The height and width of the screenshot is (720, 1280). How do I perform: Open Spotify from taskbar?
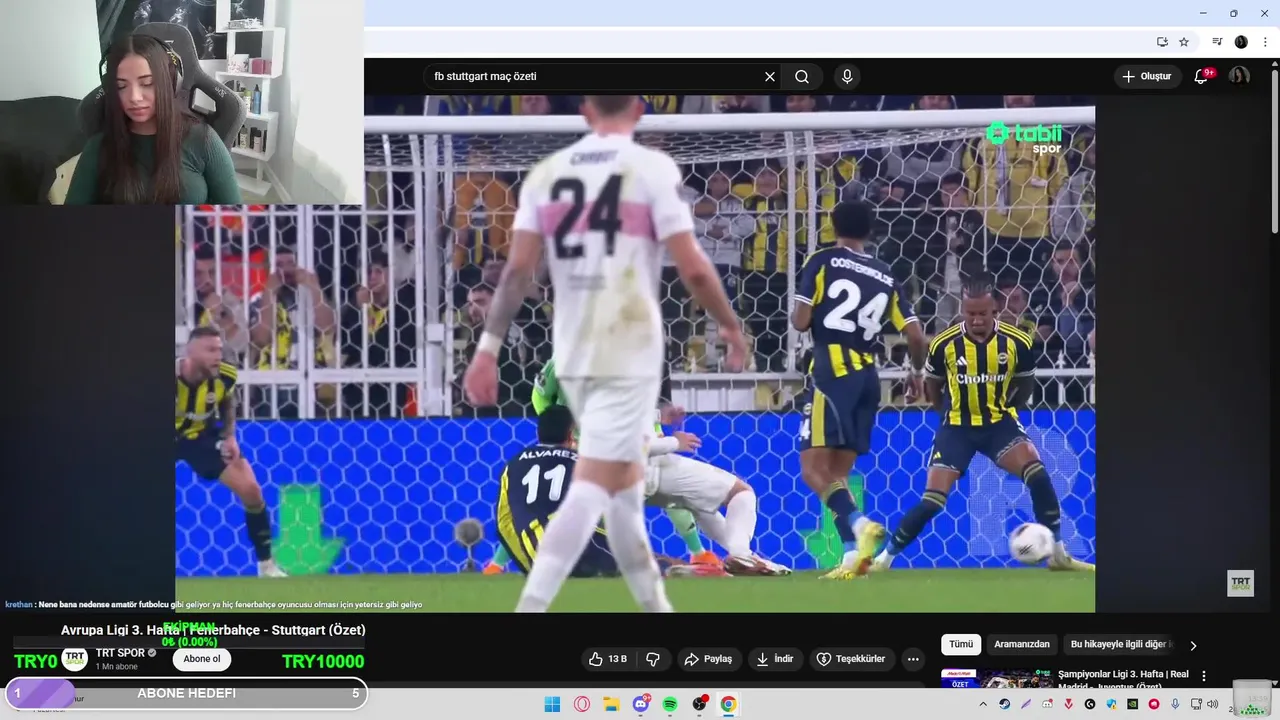point(670,704)
